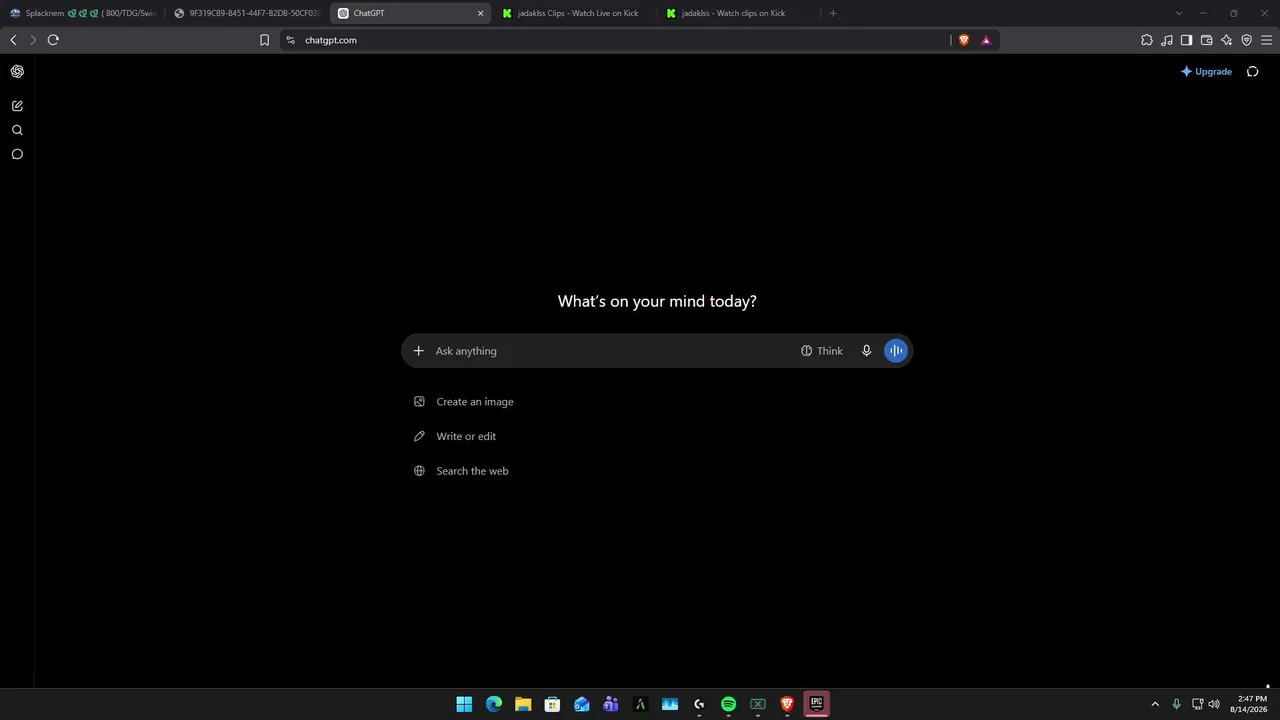Go back in browser history
The width and height of the screenshot is (1280, 720).
(13, 40)
